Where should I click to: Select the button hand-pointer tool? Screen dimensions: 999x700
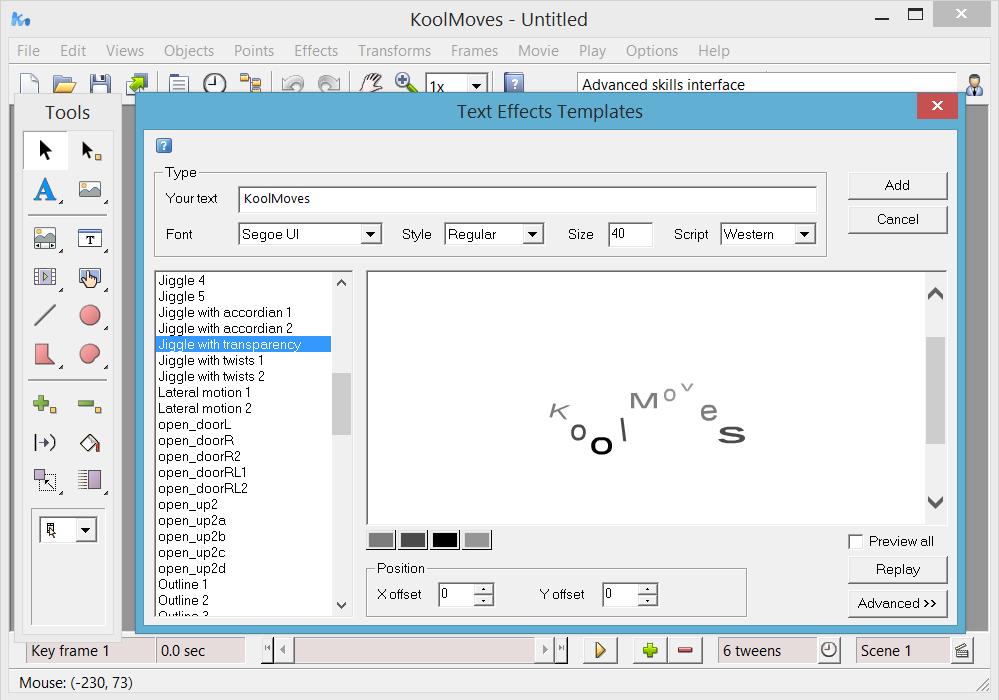point(90,277)
